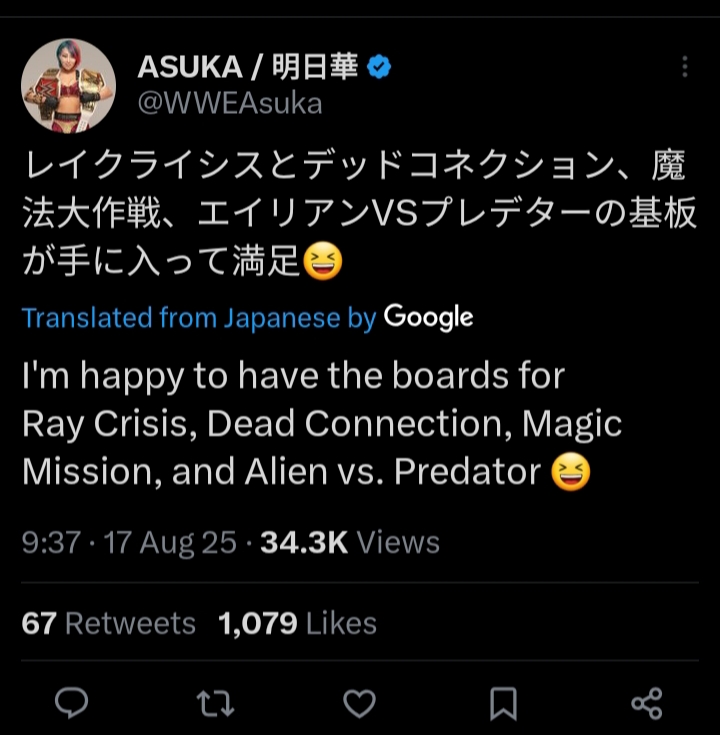Click the 9:37 timestamp
720x735 pixels.
coord(51,543)
